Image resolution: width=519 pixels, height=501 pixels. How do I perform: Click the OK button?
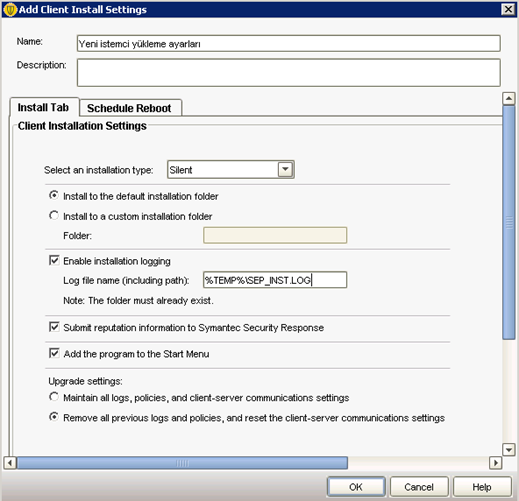pos(356,487)
